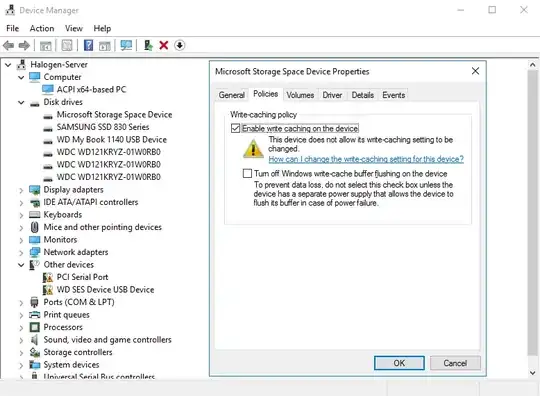Viewport: 540px width, 396px height.
Task: Open the blue Help question-mark icon
Action: click(x=89, y=45)
